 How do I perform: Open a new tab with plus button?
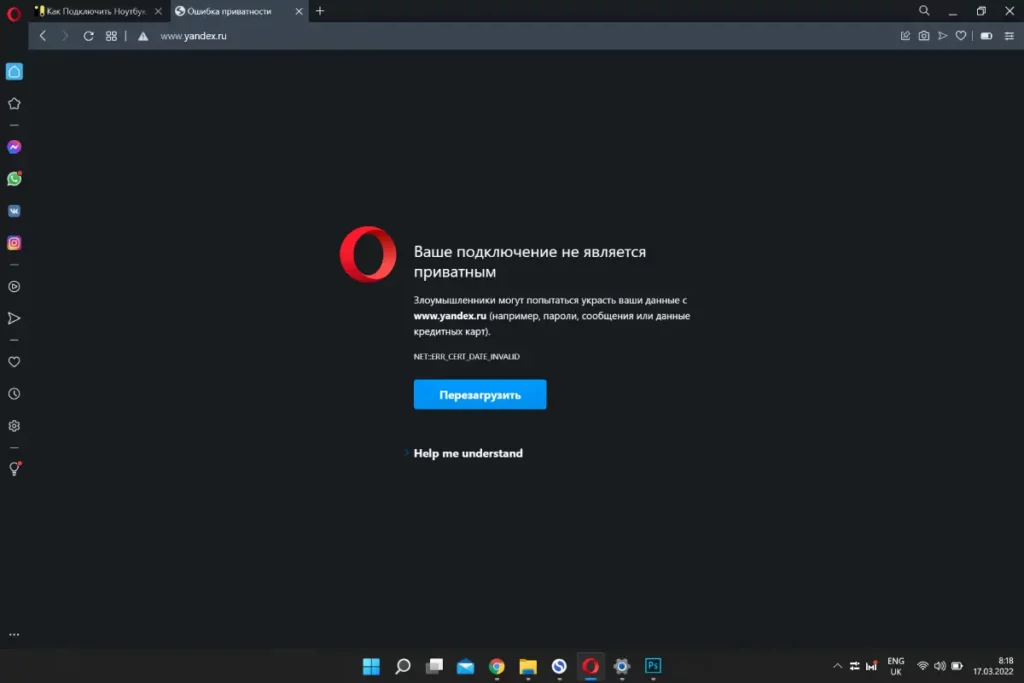click(x=320, y=11)
